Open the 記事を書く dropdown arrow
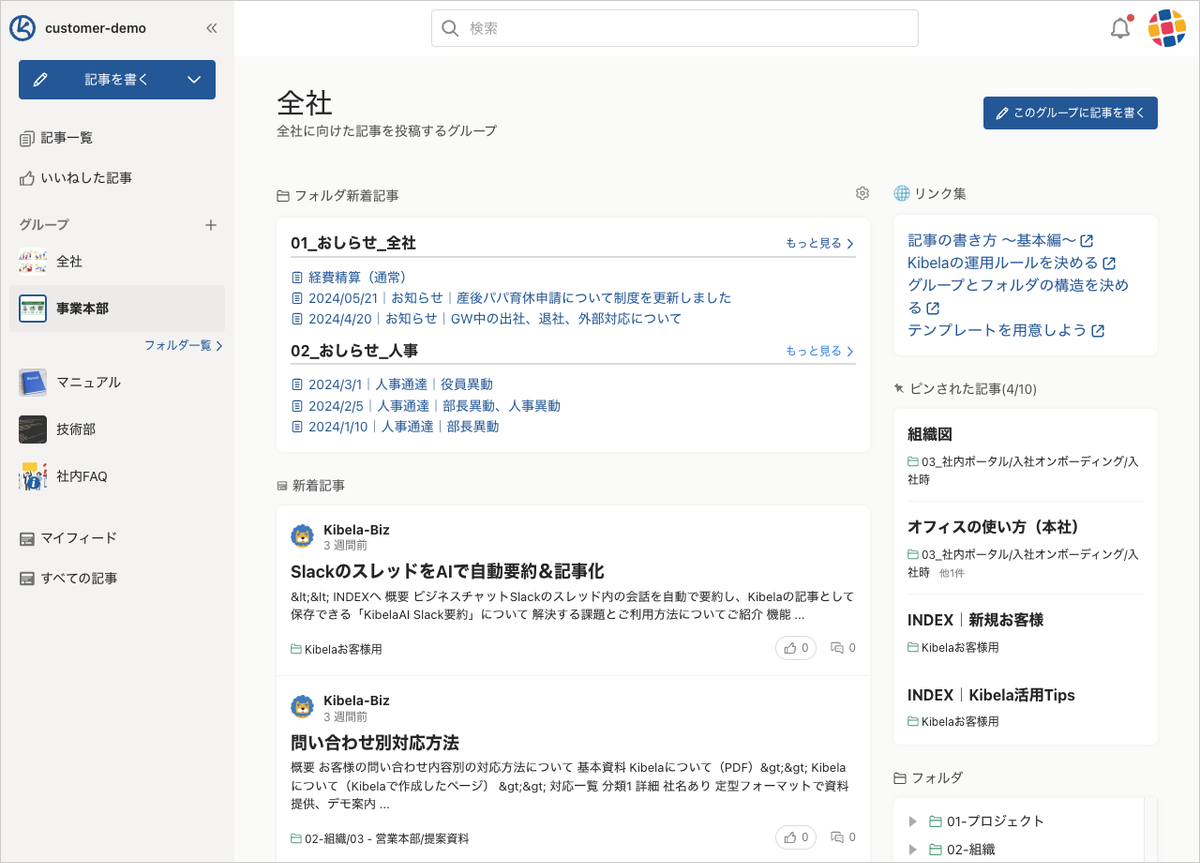This screenshot has width=1200, height=863. click(x=195, y=80)
